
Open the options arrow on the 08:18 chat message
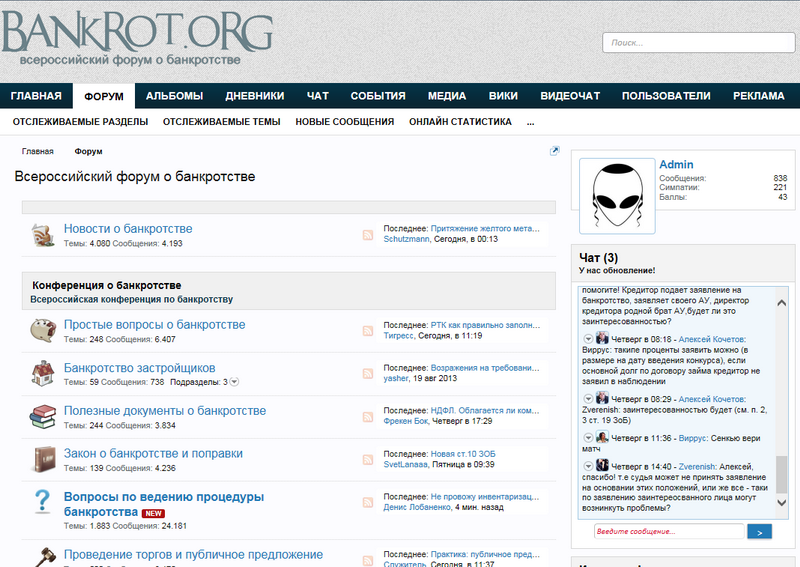pyautogui.click(x=588, y=339)
